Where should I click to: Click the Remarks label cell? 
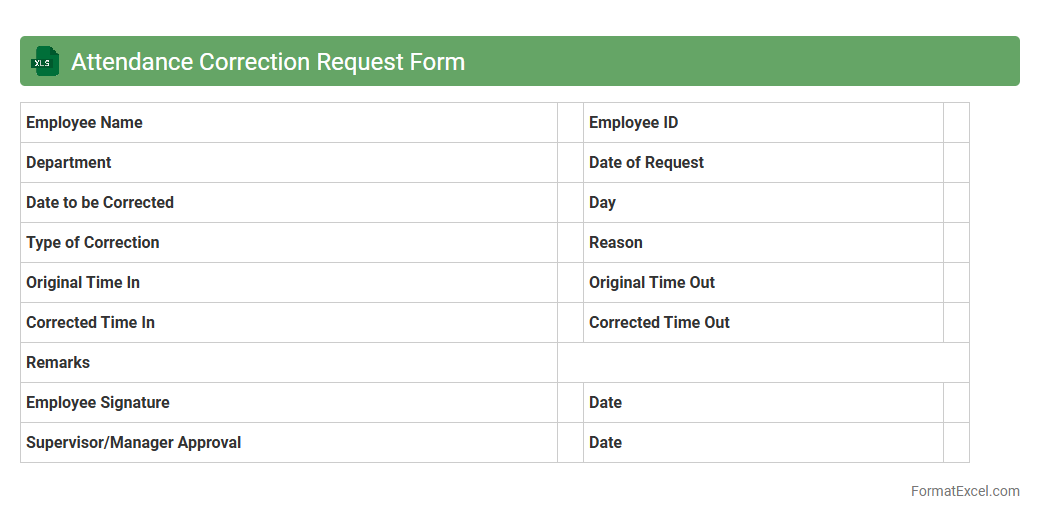[288, 363]
